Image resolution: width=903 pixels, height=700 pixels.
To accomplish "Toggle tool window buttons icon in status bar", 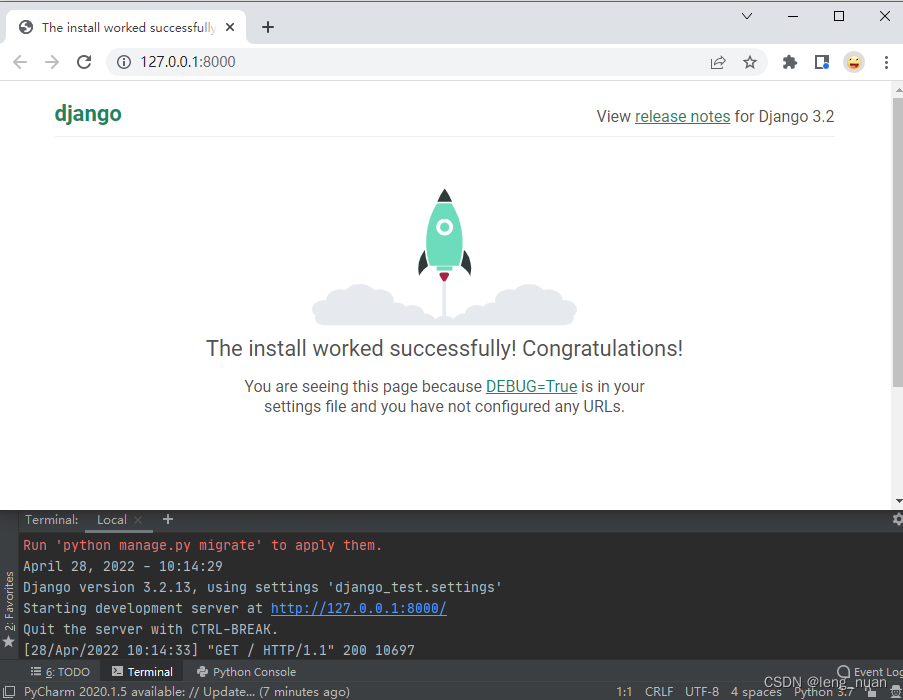I will [9, 692].
